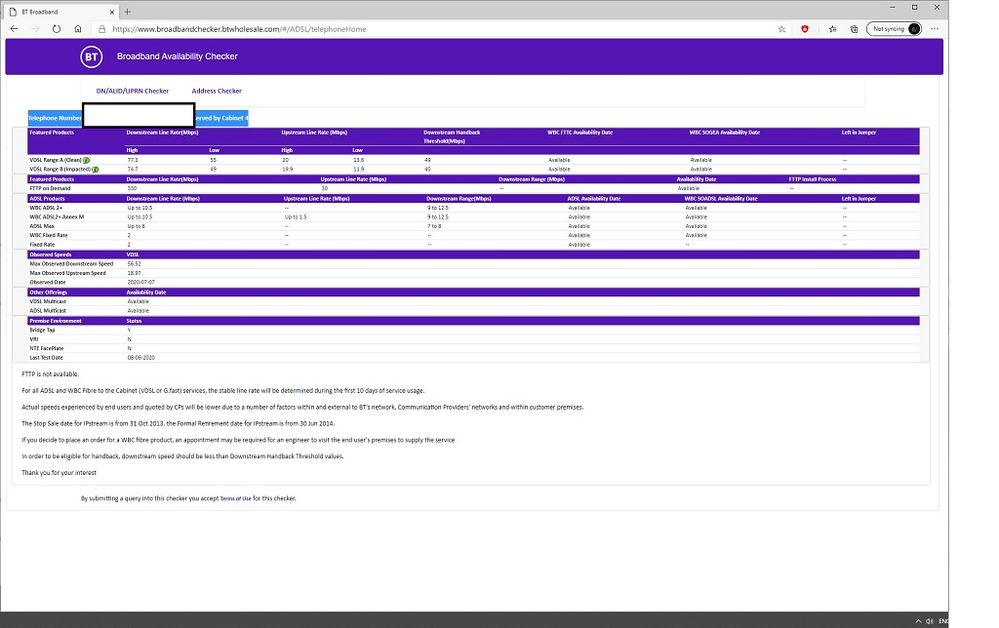The height and width of the screenshot is (628, 999).
Task: Add this page to favorites with the star
Action: pos(782,29)
